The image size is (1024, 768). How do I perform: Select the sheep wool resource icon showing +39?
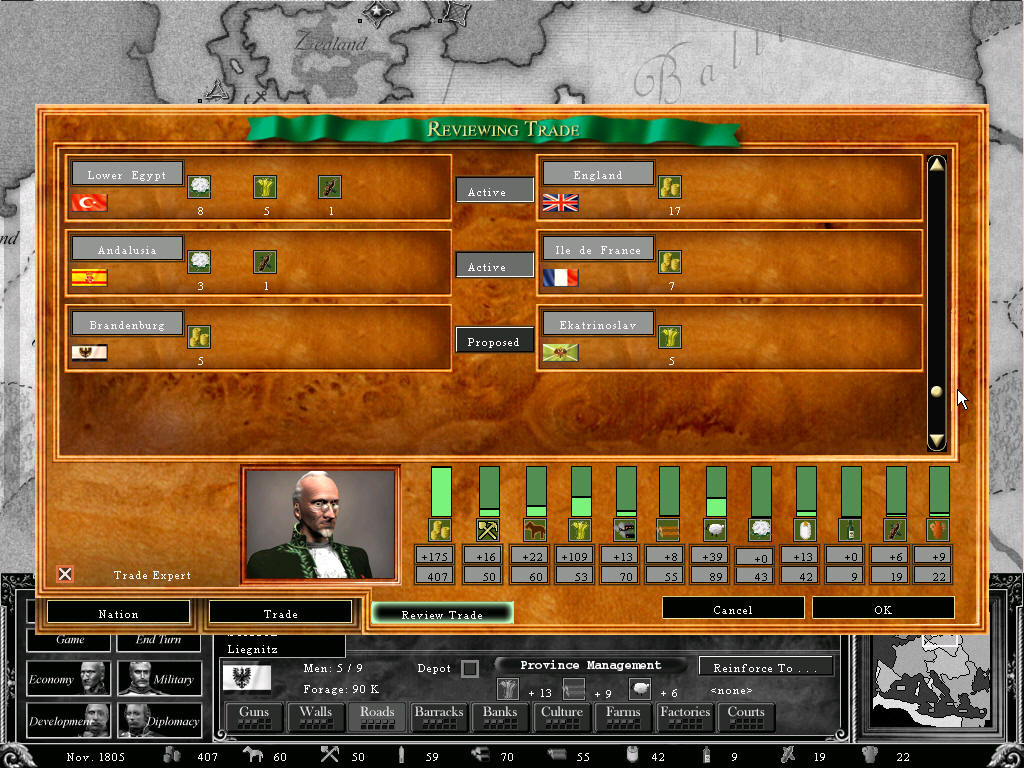[x=715, y=530]
